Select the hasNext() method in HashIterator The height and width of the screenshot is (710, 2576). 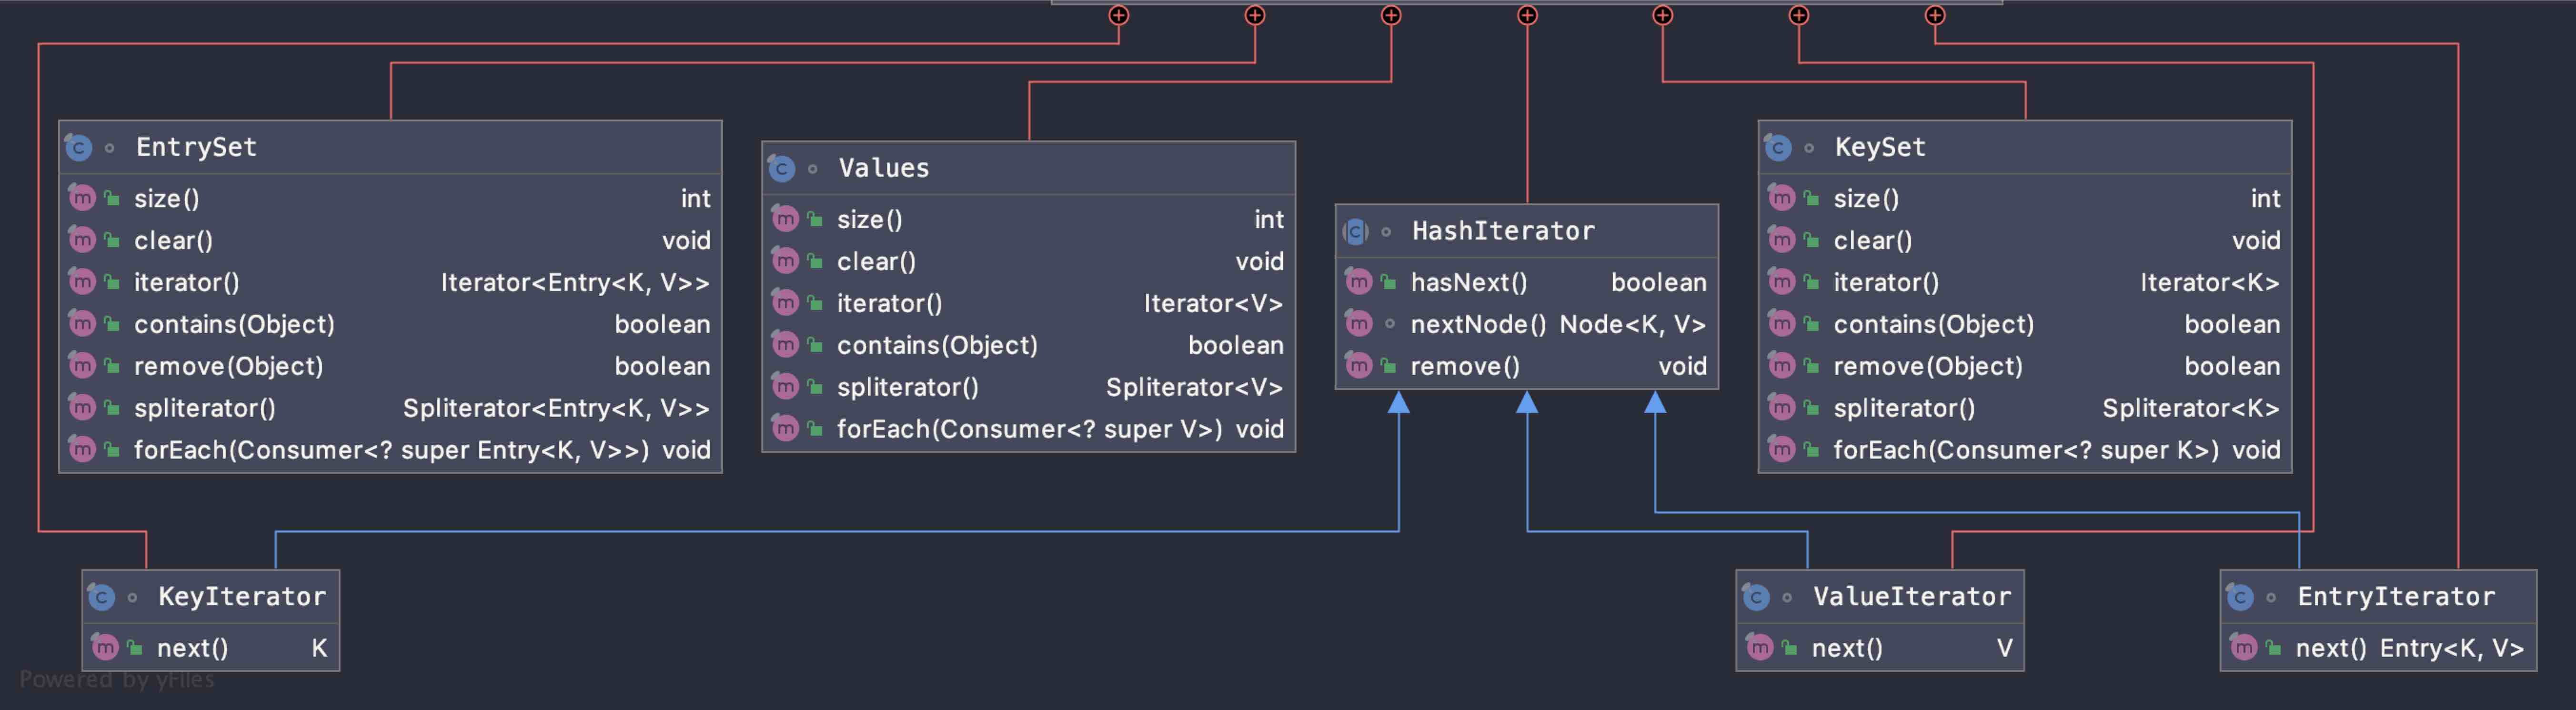[1468, 283]
